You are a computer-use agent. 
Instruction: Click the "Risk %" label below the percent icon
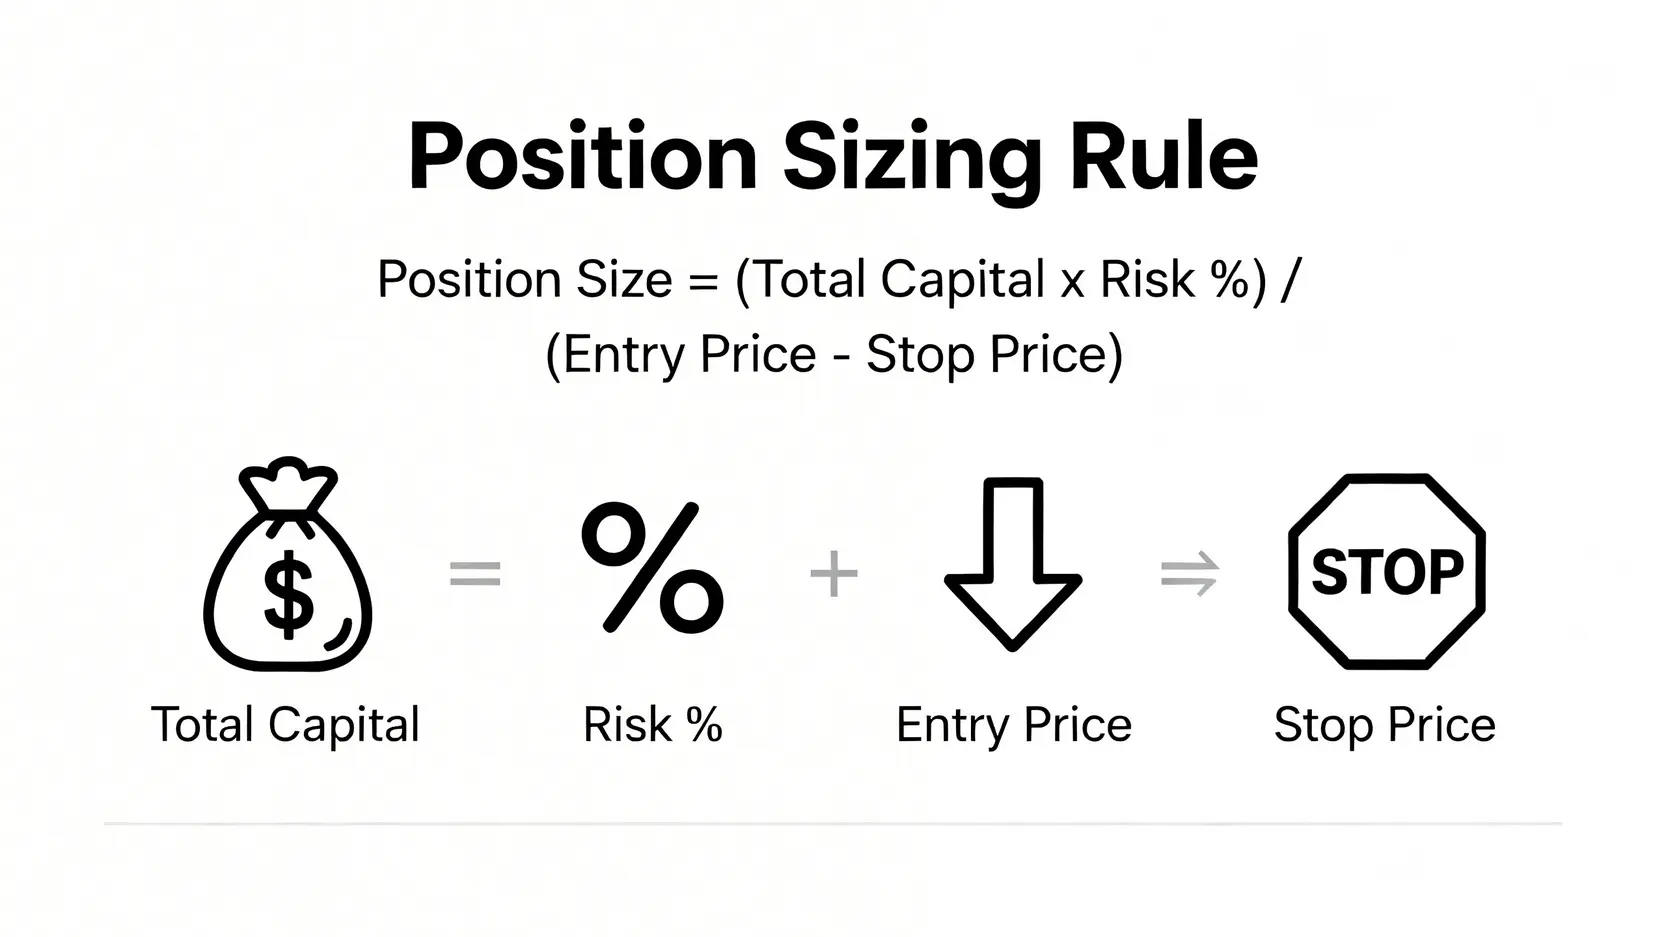pyautogui.click(x=652, y=725)
